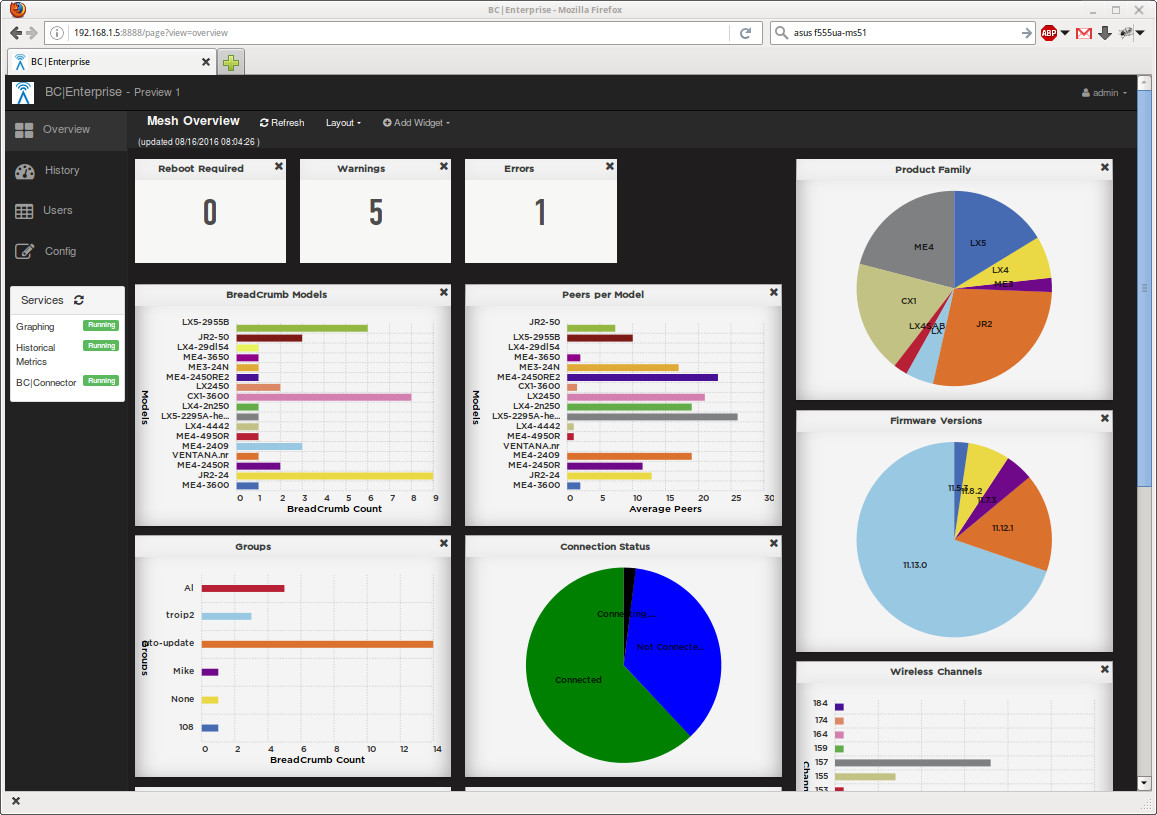1157x815 pixels.
Task: Select Users in the sidebar
Action: point(57,211)
